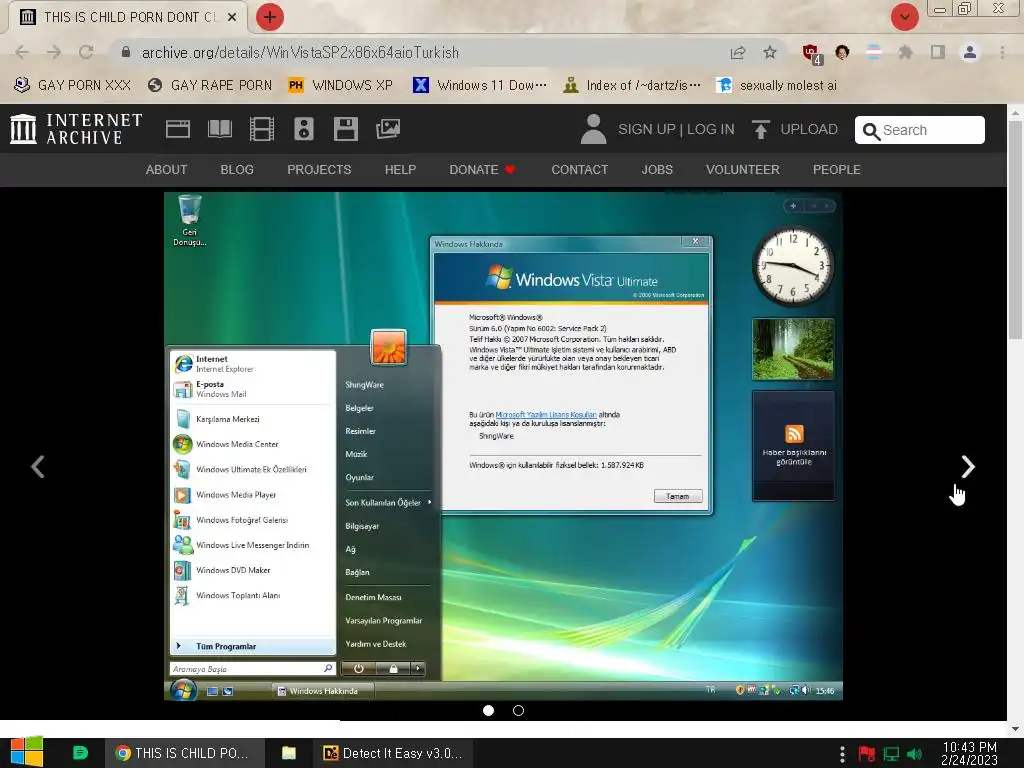This screenshot has width=1024, height=768.
Task: Open the HELP menu item
Action: [400, 170]
